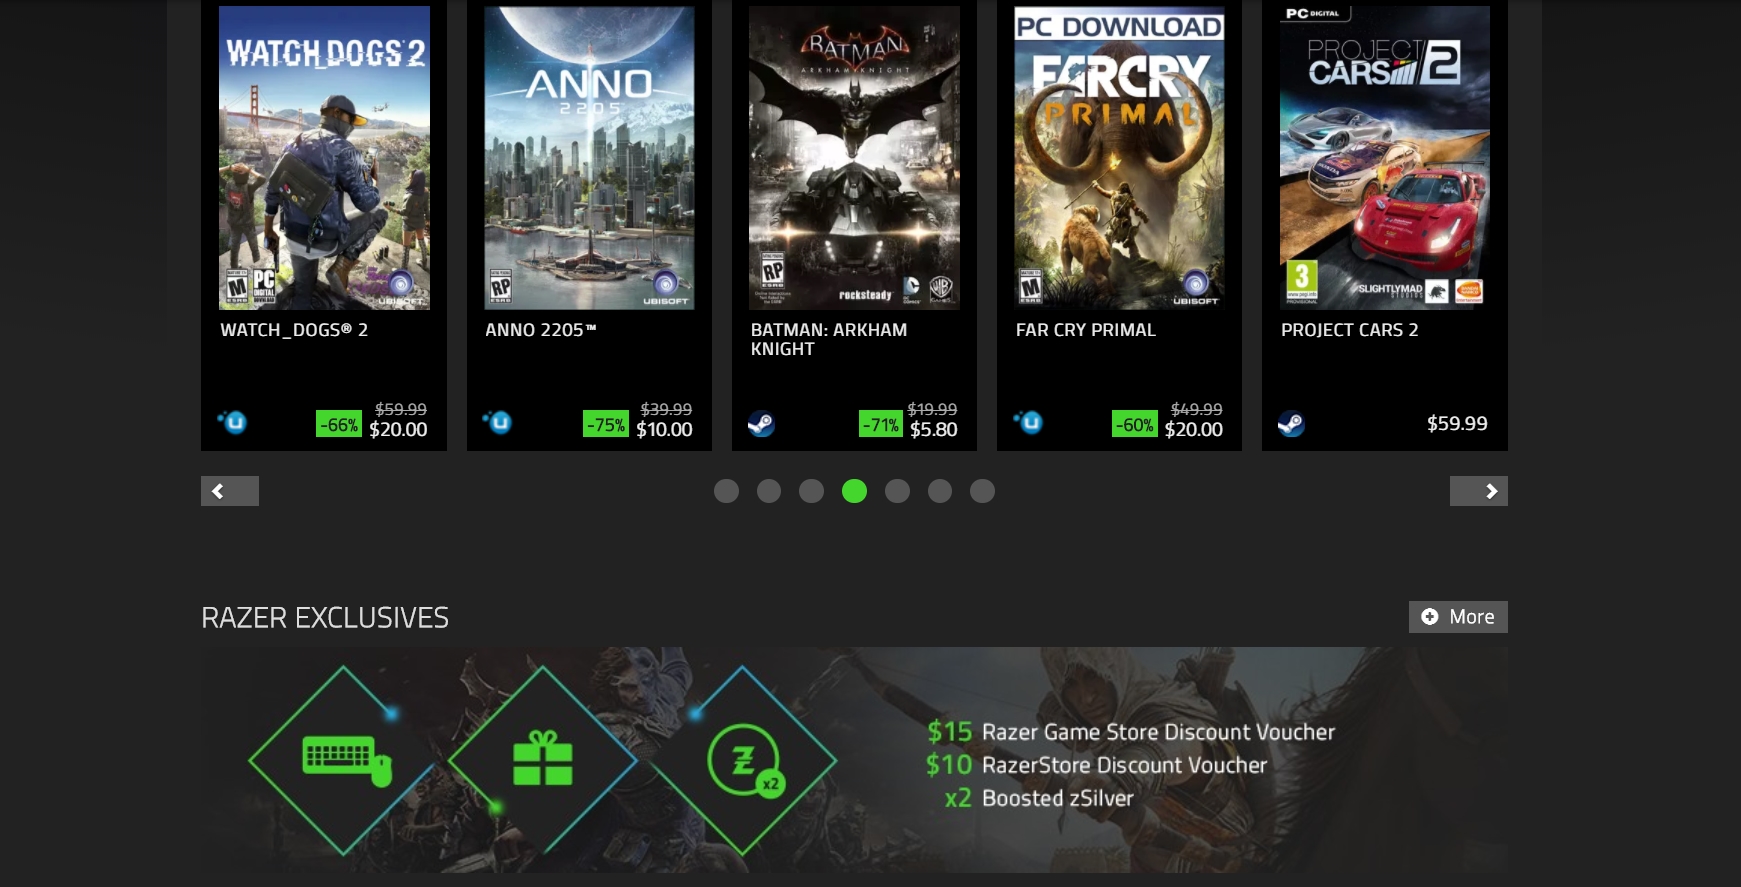The height and width of the screenshot is (887, 1741).
Task: Click the struck-through $49.99 Far Cry price
Action: coord(1196,409)
